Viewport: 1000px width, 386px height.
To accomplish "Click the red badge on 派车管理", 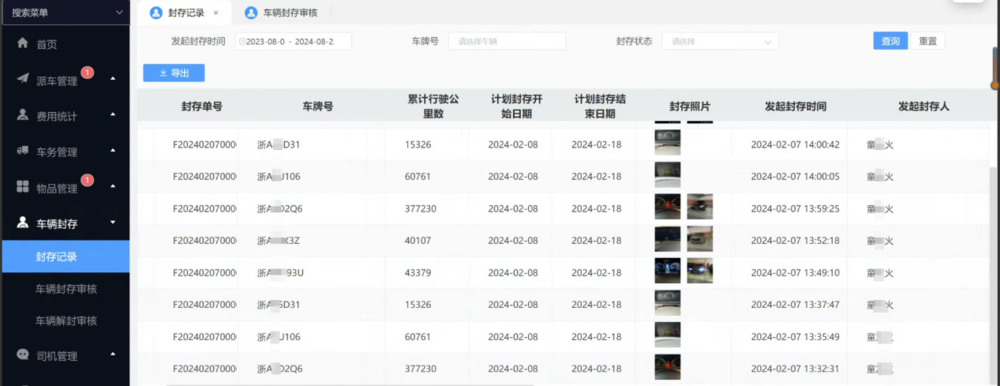I will (87, 72).
